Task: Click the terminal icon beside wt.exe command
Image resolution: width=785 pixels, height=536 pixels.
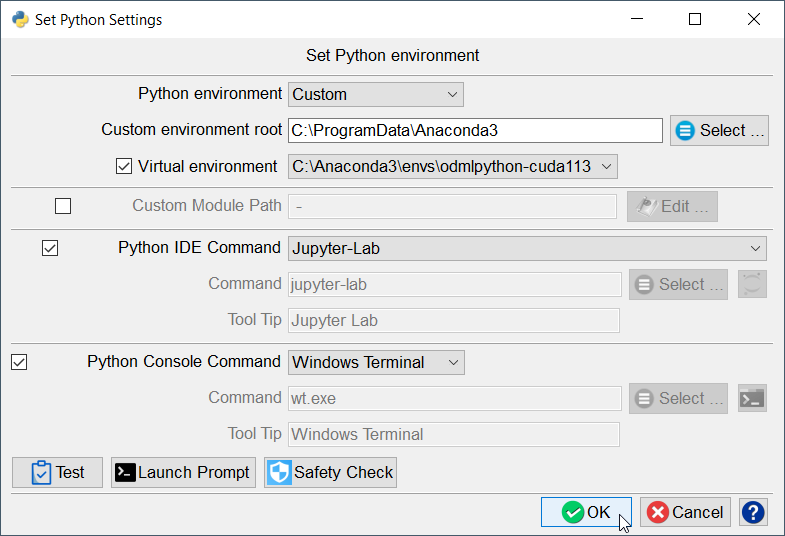Action: [x=752, y=398]
